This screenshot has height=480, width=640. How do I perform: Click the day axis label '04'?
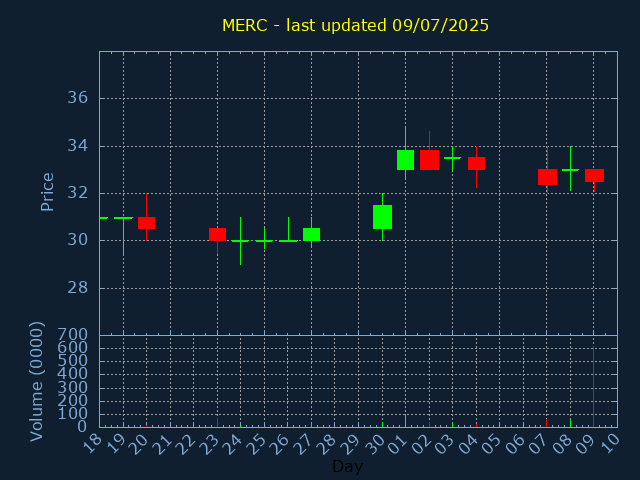pos(469,444)
